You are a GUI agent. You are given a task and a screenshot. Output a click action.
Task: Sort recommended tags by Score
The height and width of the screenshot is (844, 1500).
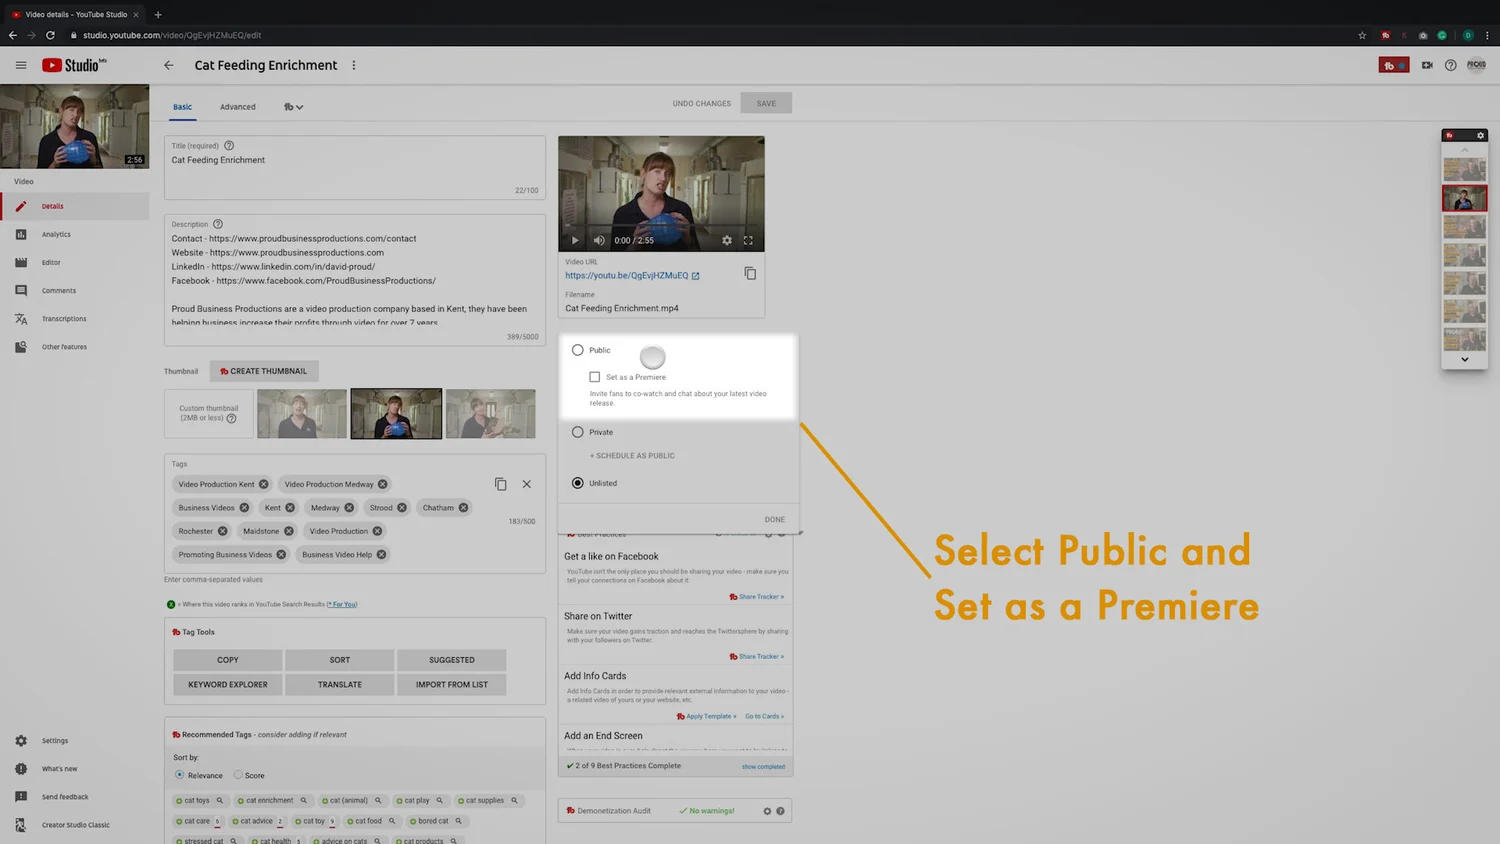[x=237, y=775]
